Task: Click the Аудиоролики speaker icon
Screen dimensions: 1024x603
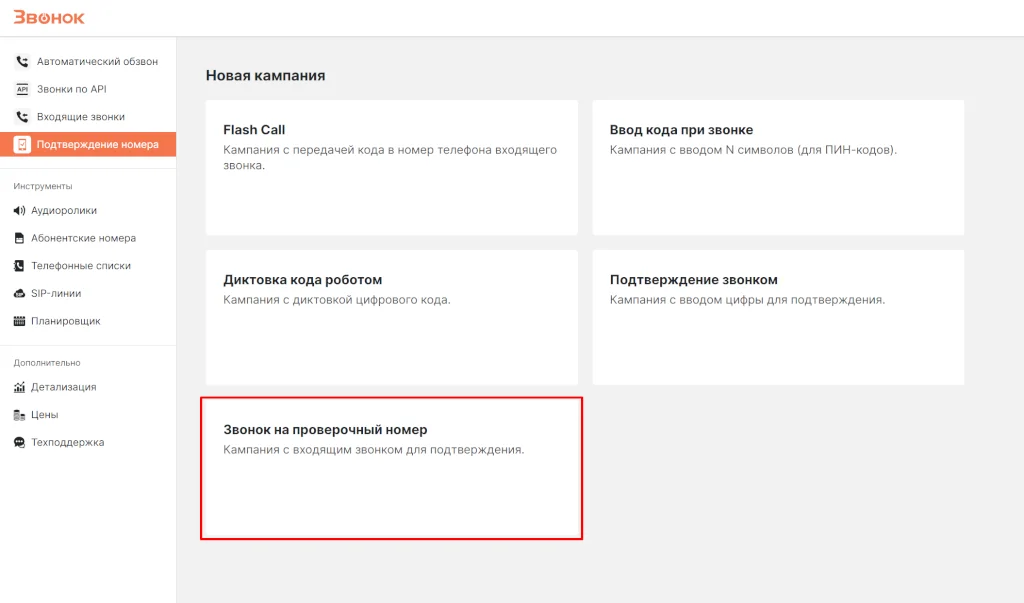Action: (20, 211)
